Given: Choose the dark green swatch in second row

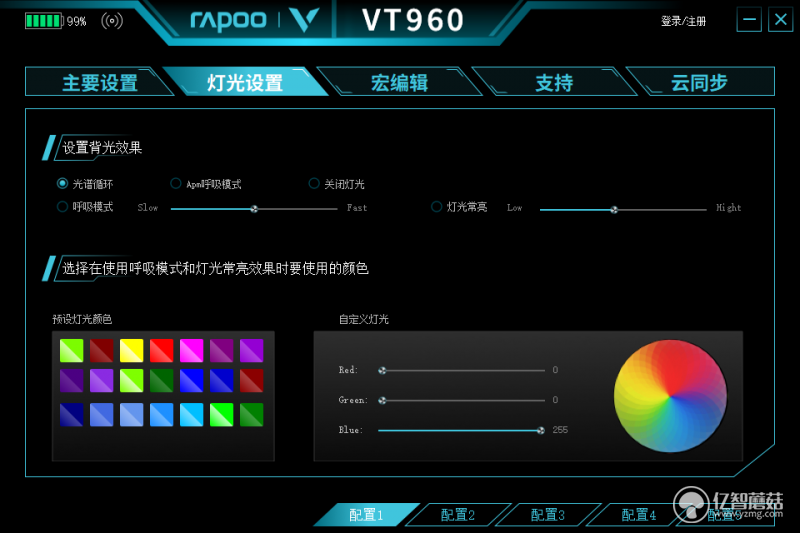Looking at the screenshot, I should (x=162, y=380).
